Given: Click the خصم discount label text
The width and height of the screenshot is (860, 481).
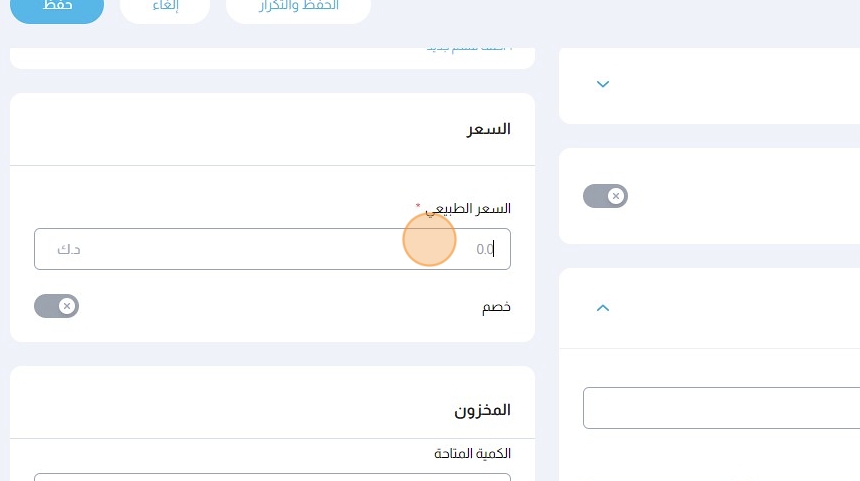Looking at the screenshot, I should point(496,307).
